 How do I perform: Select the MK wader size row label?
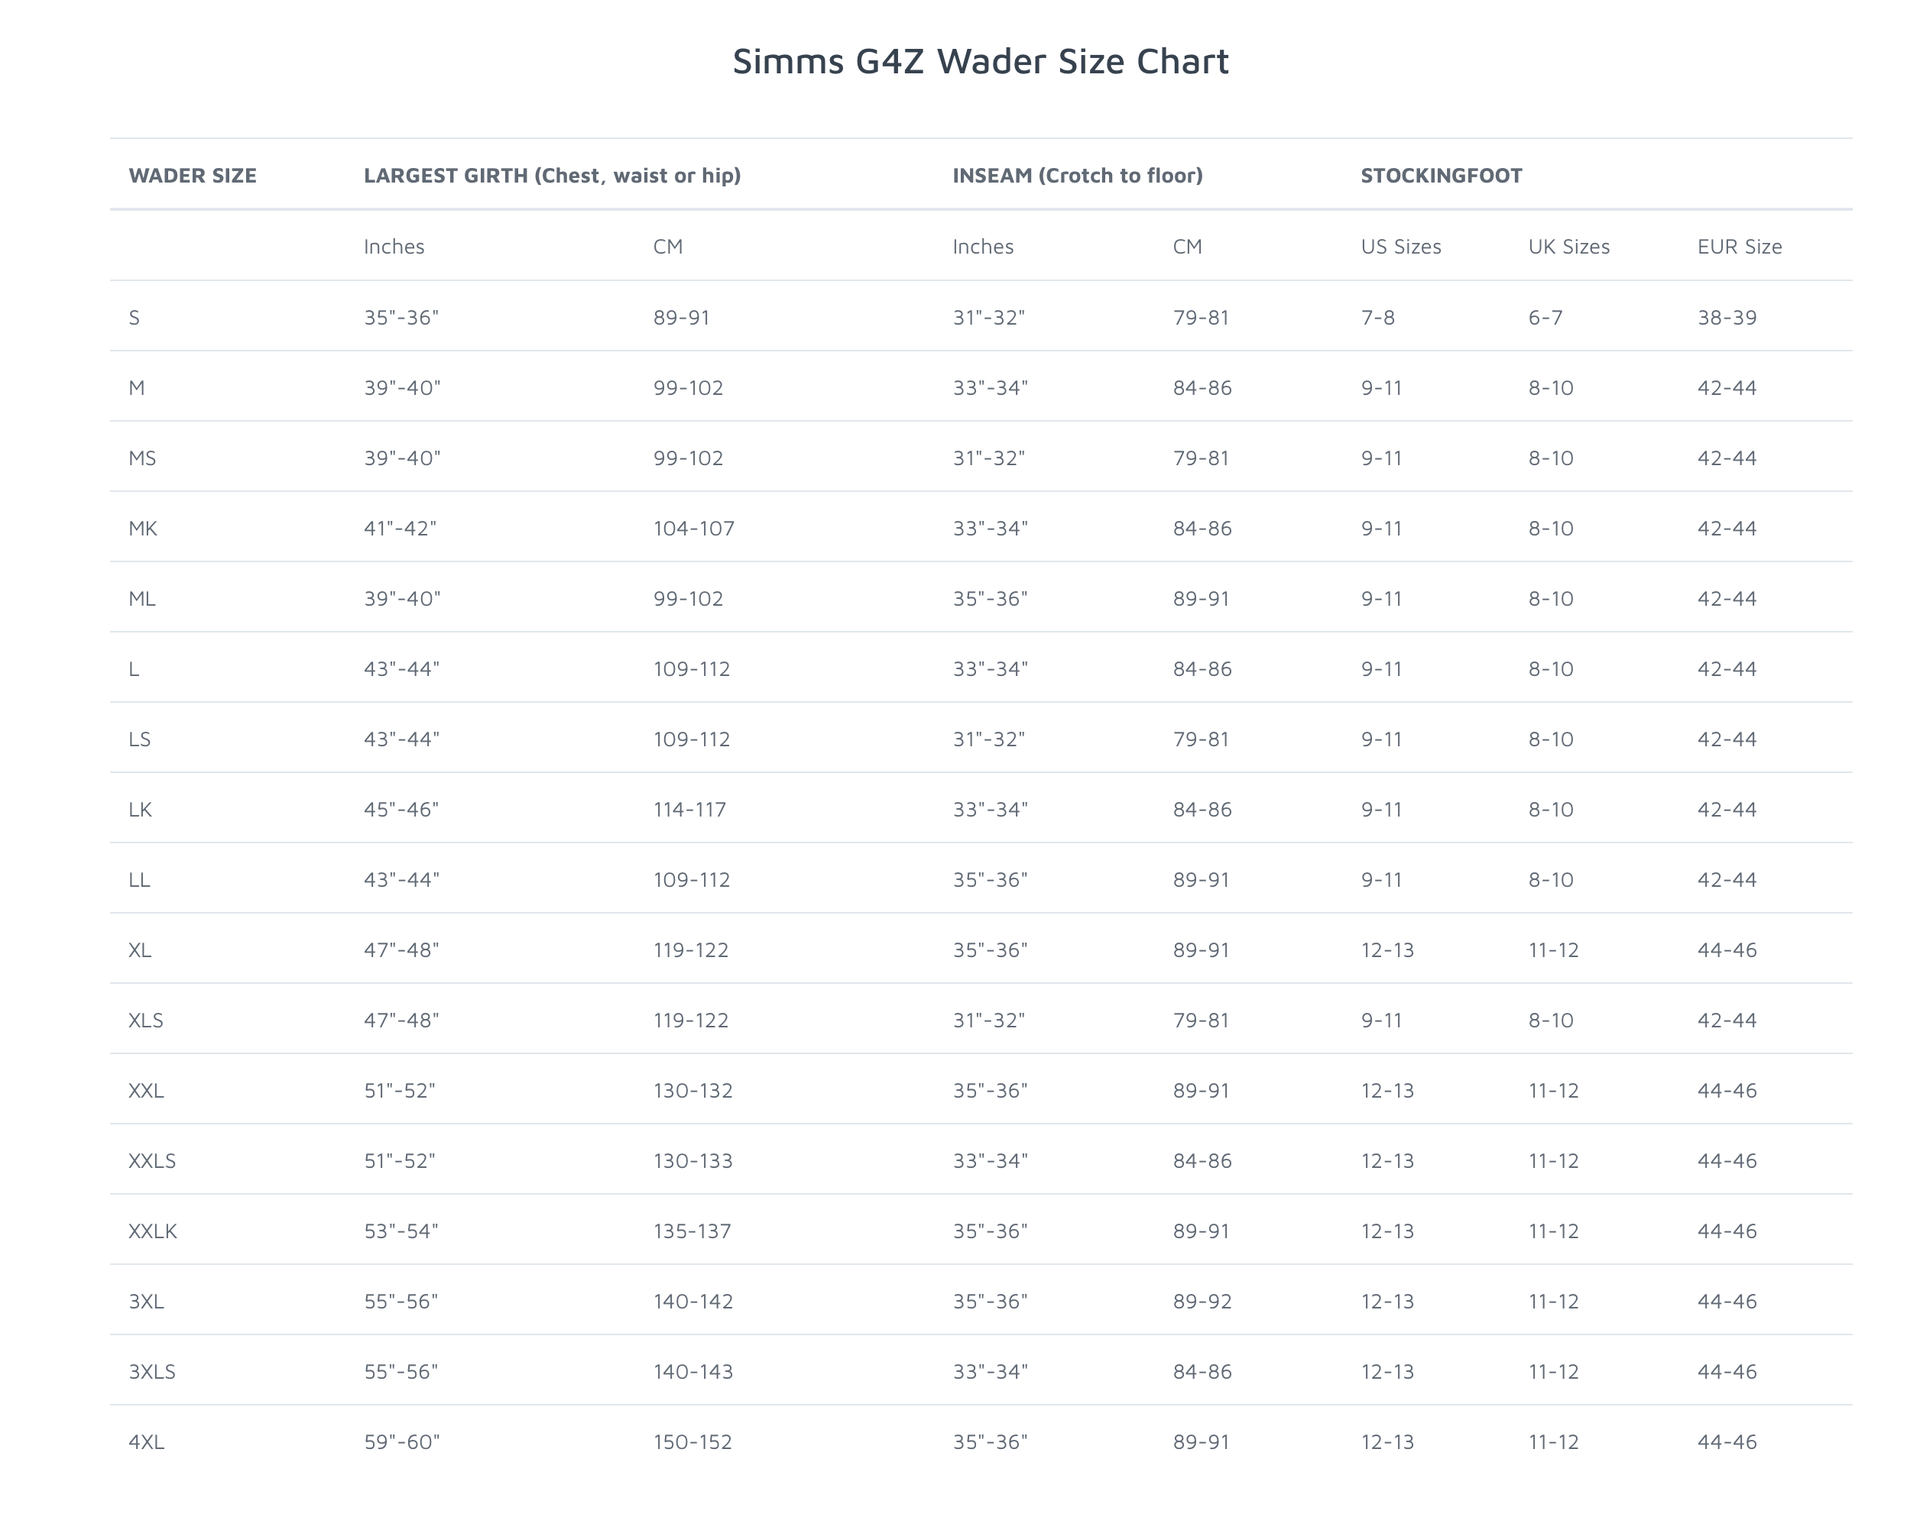click(x=143, y=528)
